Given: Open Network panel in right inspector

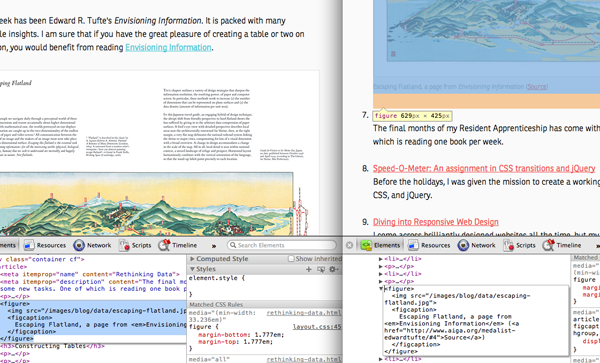Looking at the screenshot, I should [x=476, y=245].
